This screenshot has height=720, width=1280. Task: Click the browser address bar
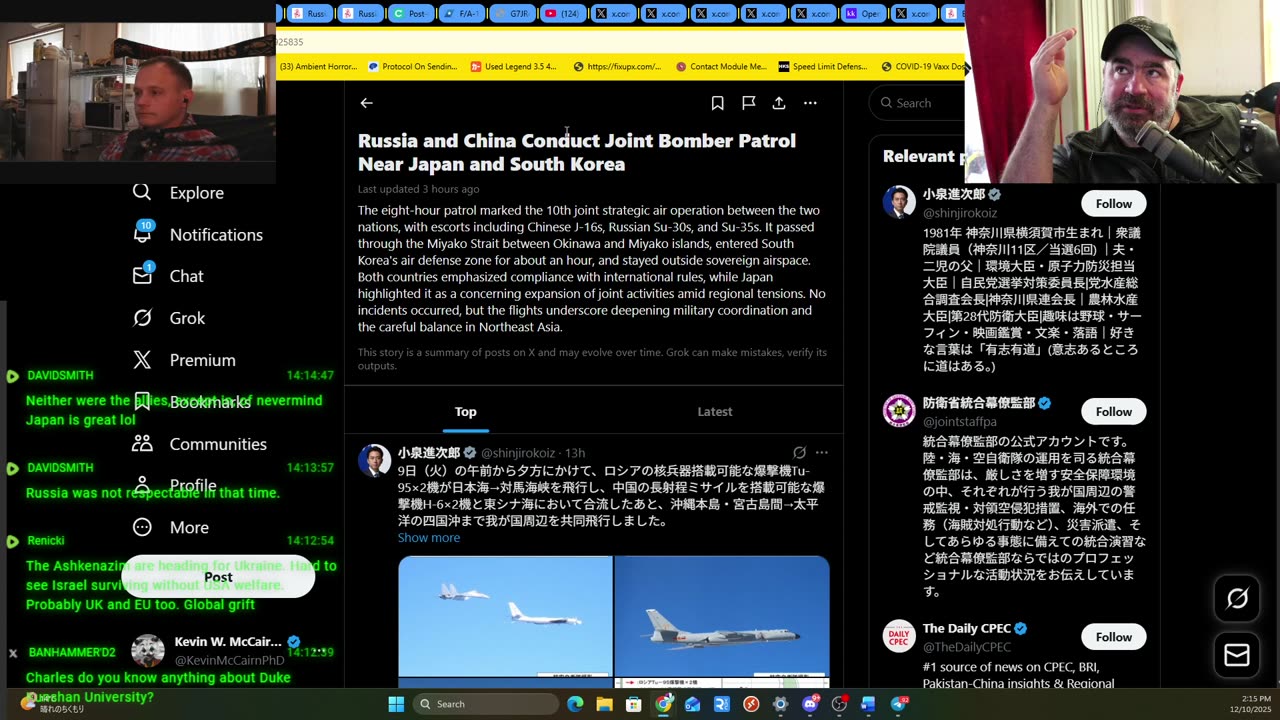620,42
